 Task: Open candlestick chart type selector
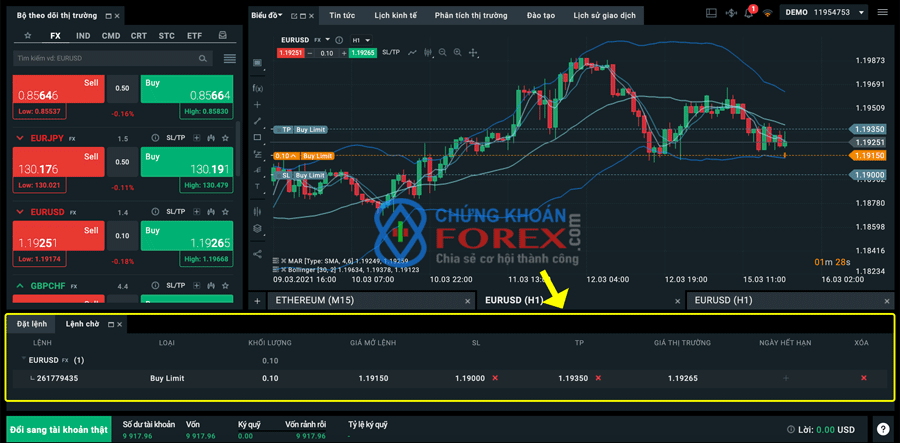(x=428, y=53)
